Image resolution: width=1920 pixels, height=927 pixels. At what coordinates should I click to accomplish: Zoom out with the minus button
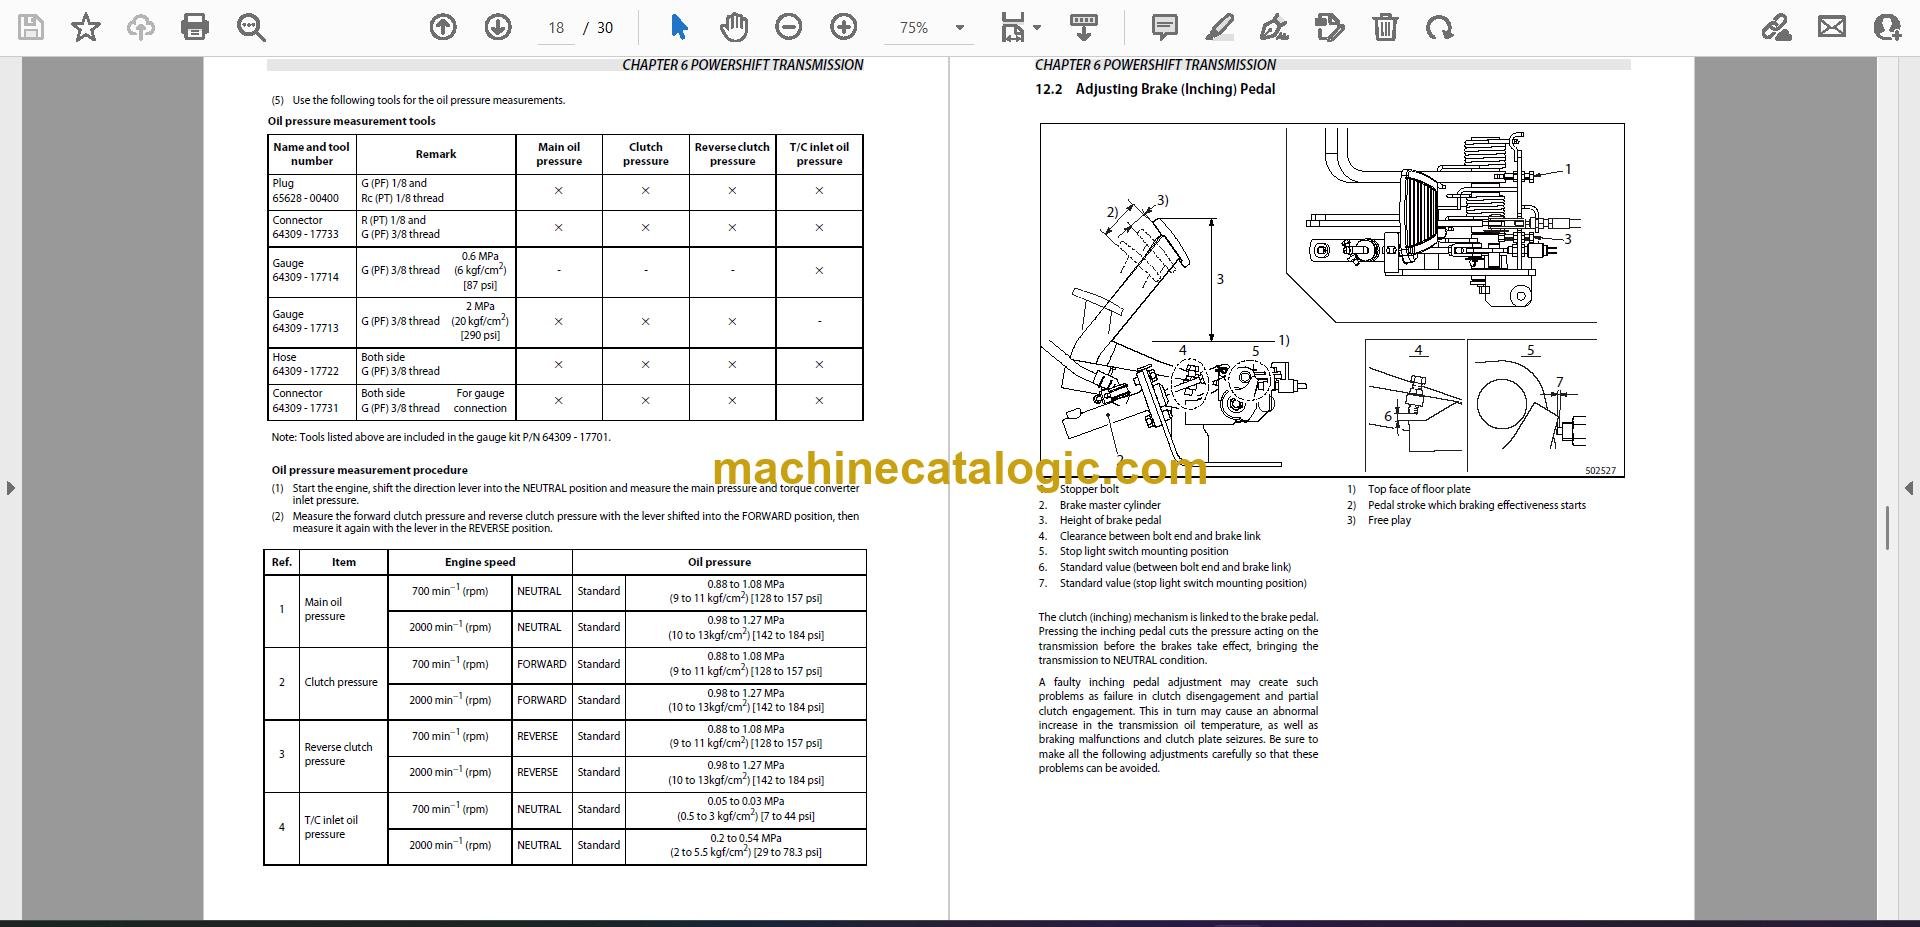point(789,27)
